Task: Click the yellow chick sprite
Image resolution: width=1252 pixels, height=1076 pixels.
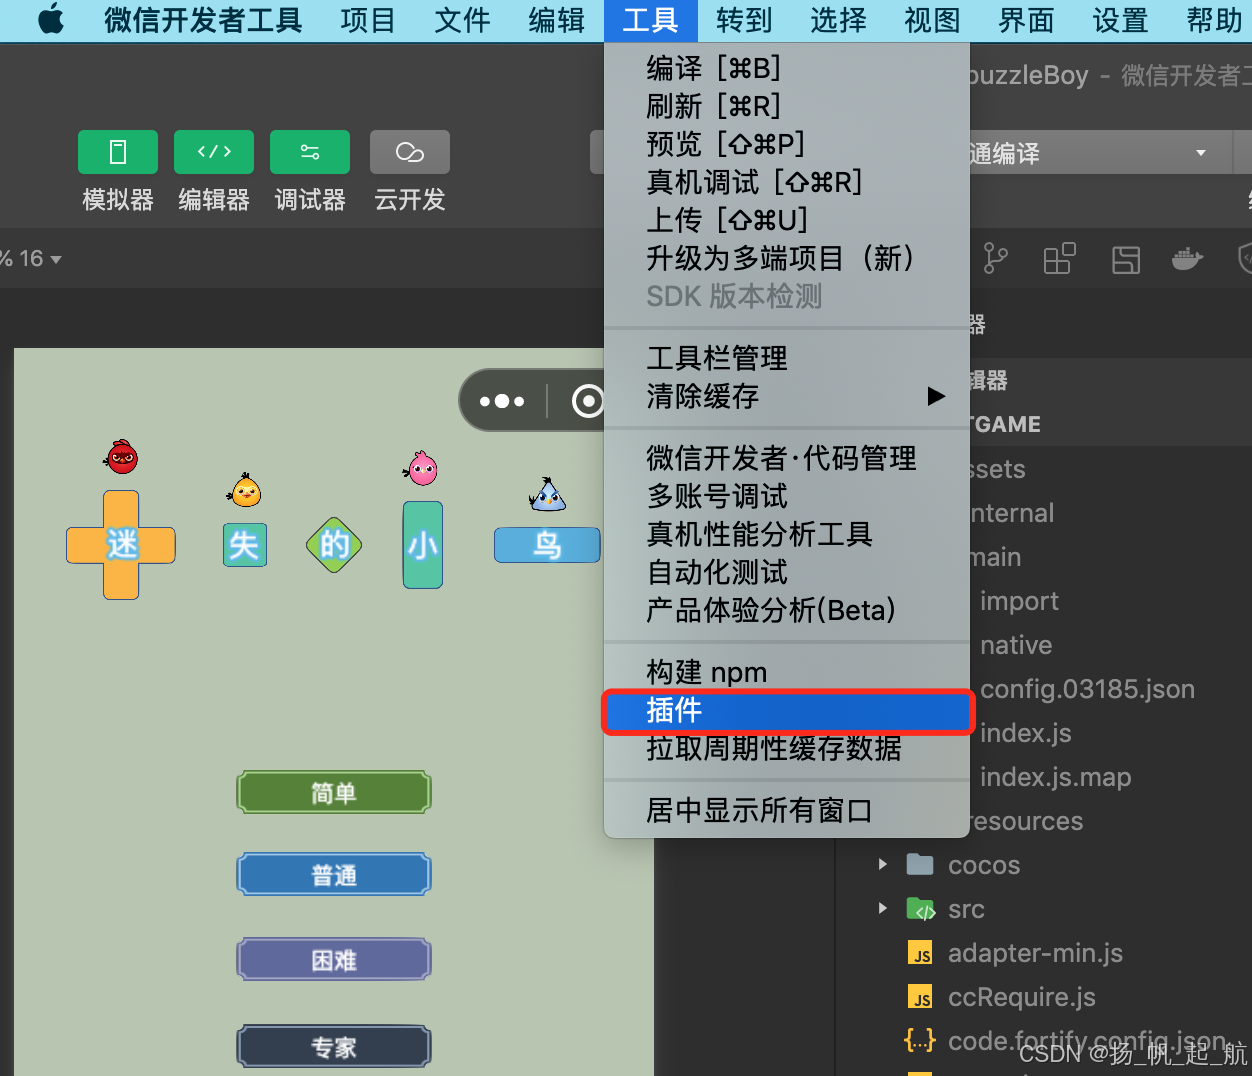Action: (245, 490)
